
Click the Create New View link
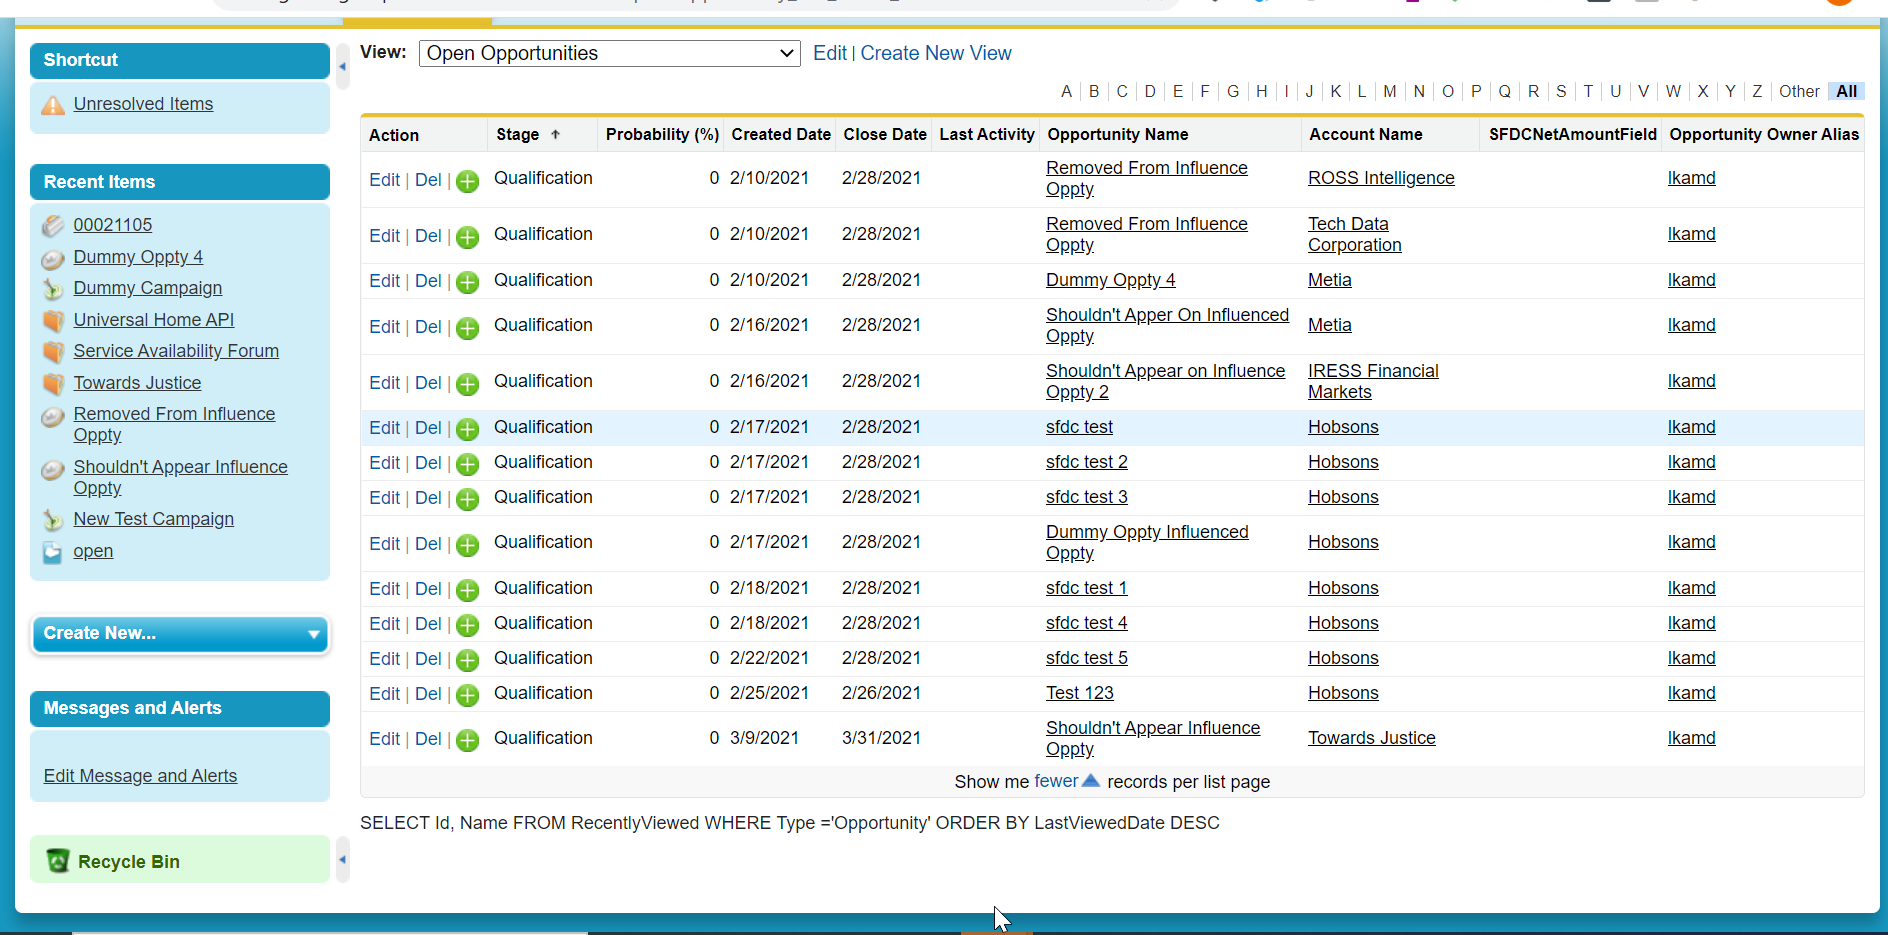pos(935,54)
